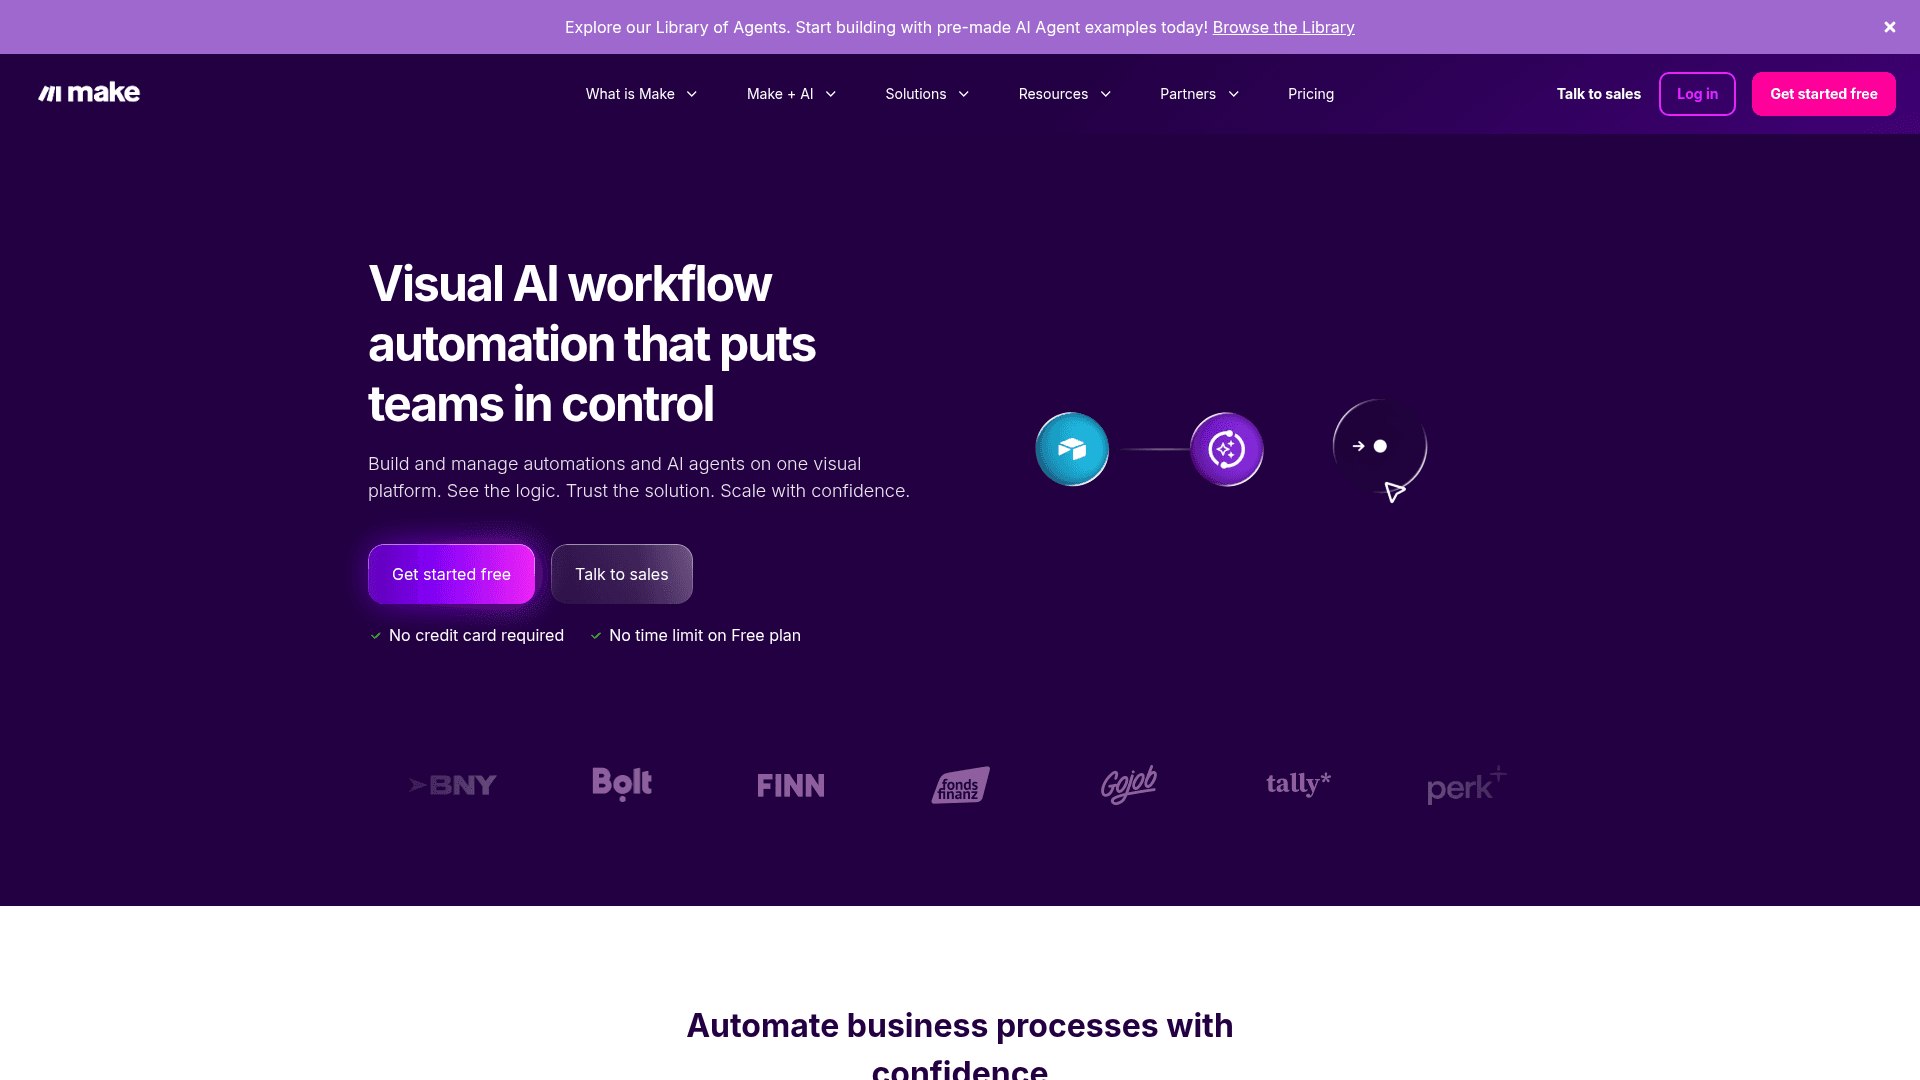Click the Get started free hero button
The height and width of the screenshot is (1080, 1920).
pos(451,573)
